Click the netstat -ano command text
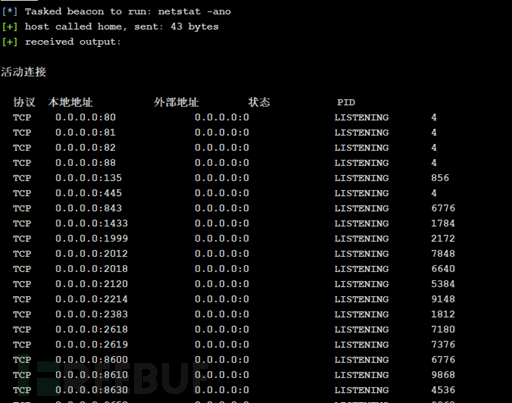Image resolution: width=512 pixels, height=403 pixels. 194,12
